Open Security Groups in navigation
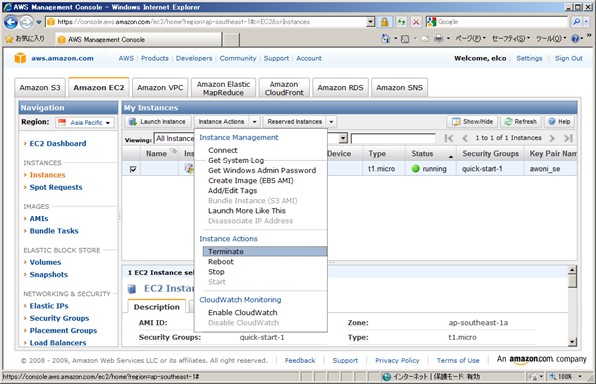The image size is (596, 384). tap(59, 318)
